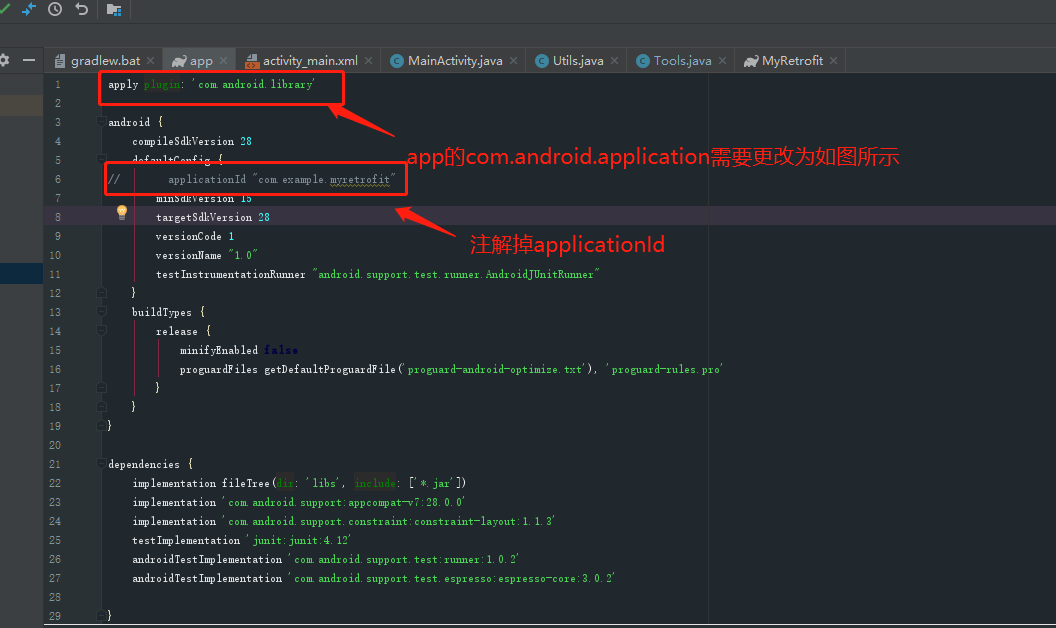
Task: Click the class icon on Tools.java tab
Action: pos(642,61)
